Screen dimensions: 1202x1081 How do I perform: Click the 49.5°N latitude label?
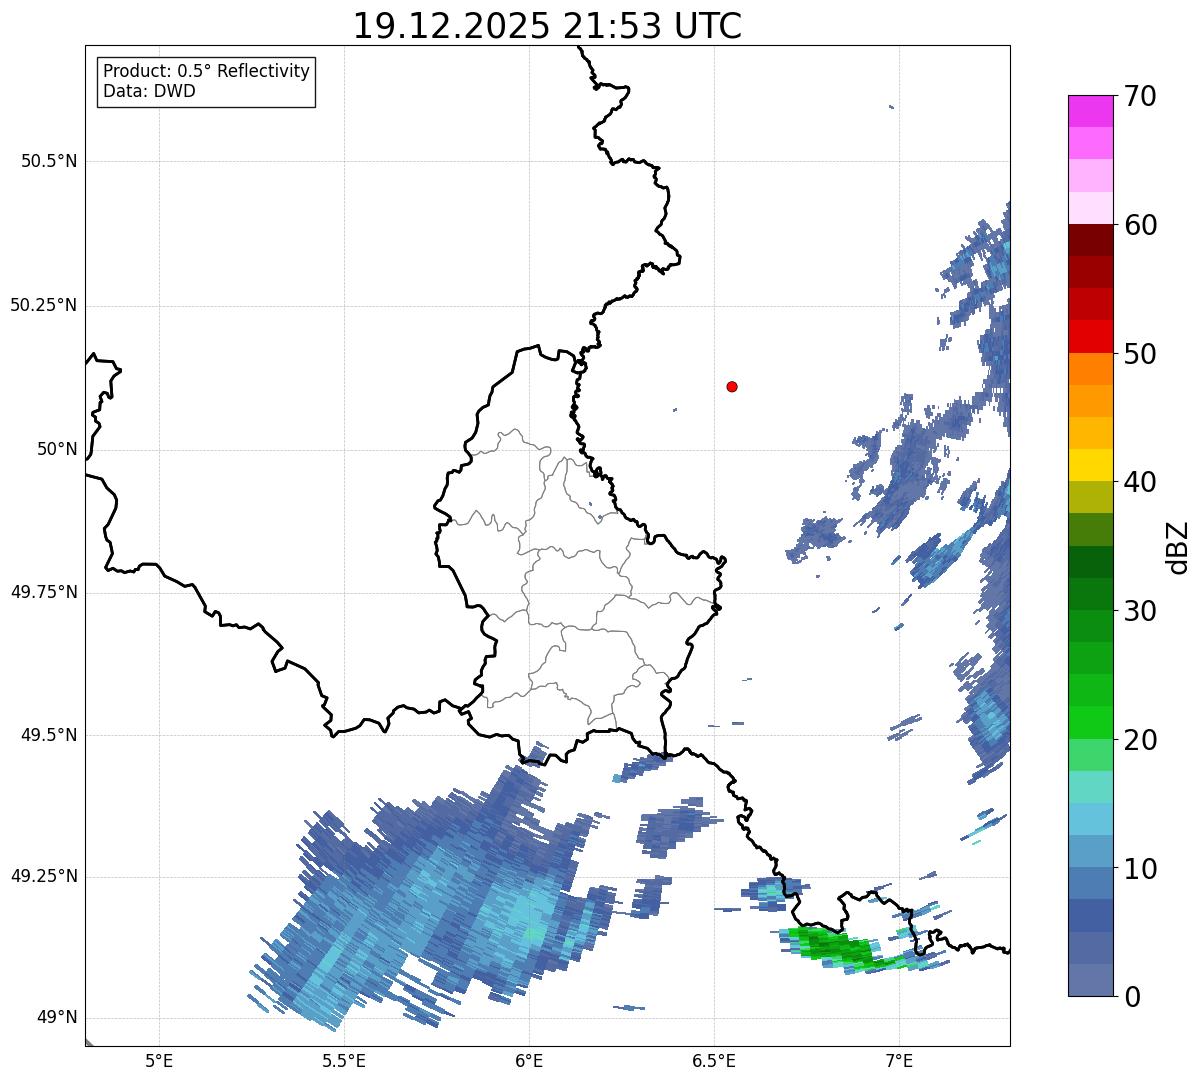pyautogui.click(x=48, y=735)
